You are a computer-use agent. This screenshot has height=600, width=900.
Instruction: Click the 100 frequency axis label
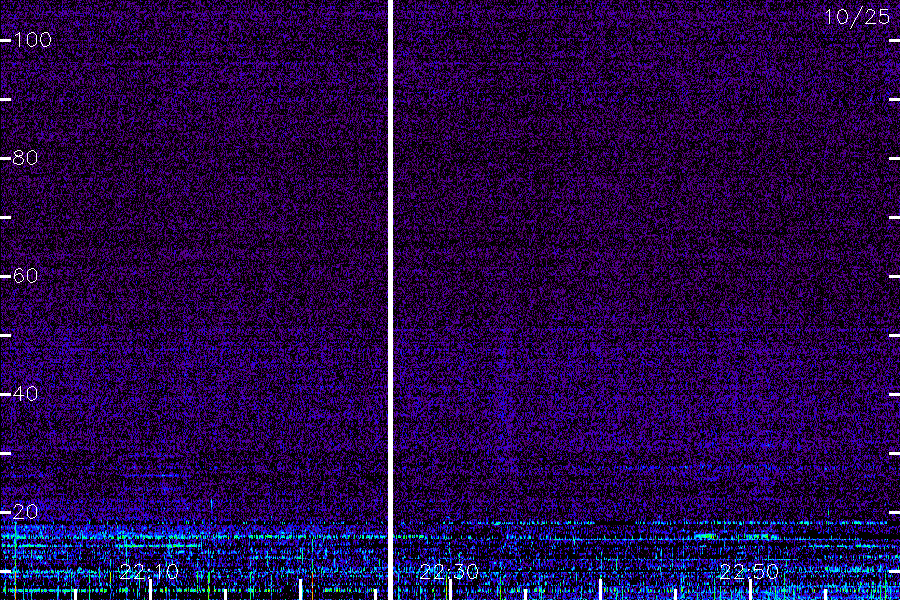click(x=32, y=40)
